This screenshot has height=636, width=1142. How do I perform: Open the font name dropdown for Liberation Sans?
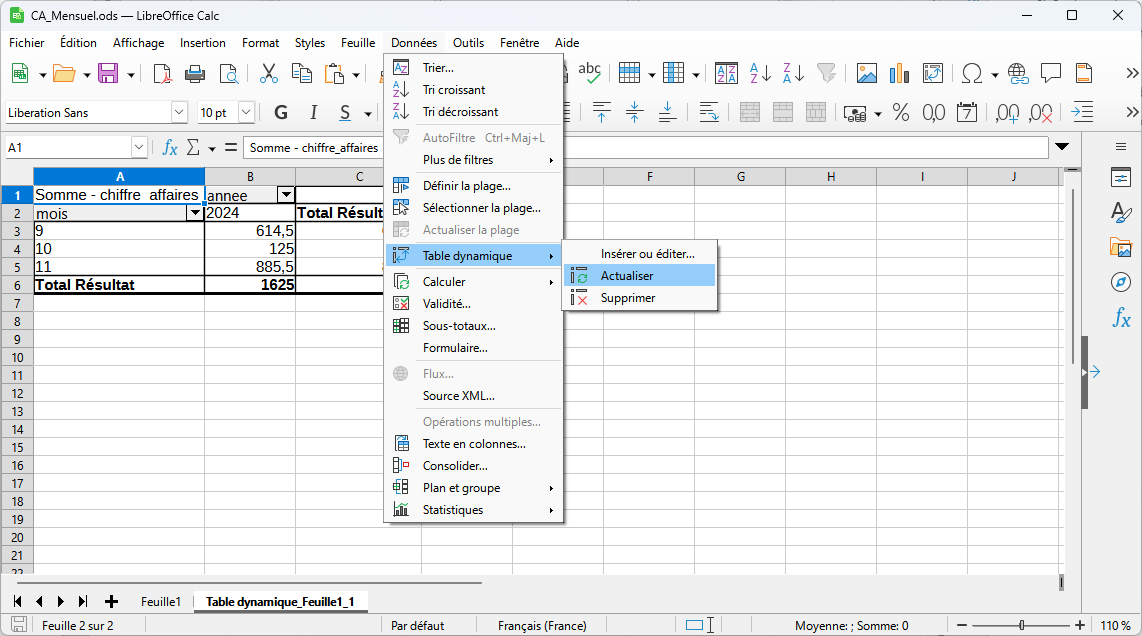(179, 113)
